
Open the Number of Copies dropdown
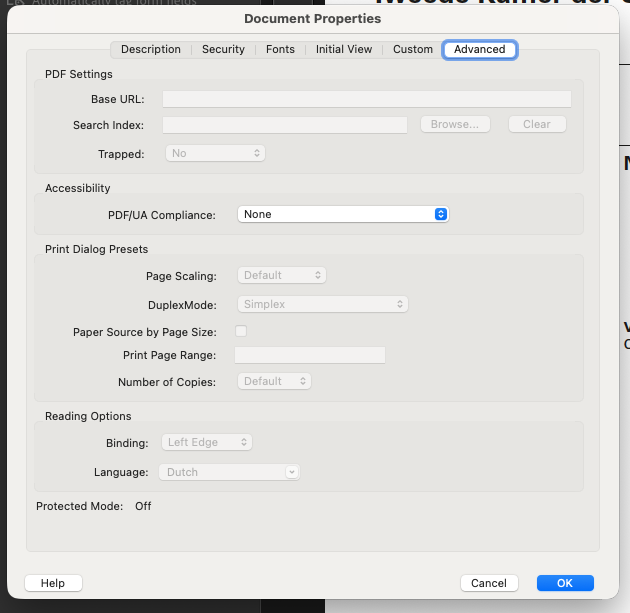click(274, 381)
